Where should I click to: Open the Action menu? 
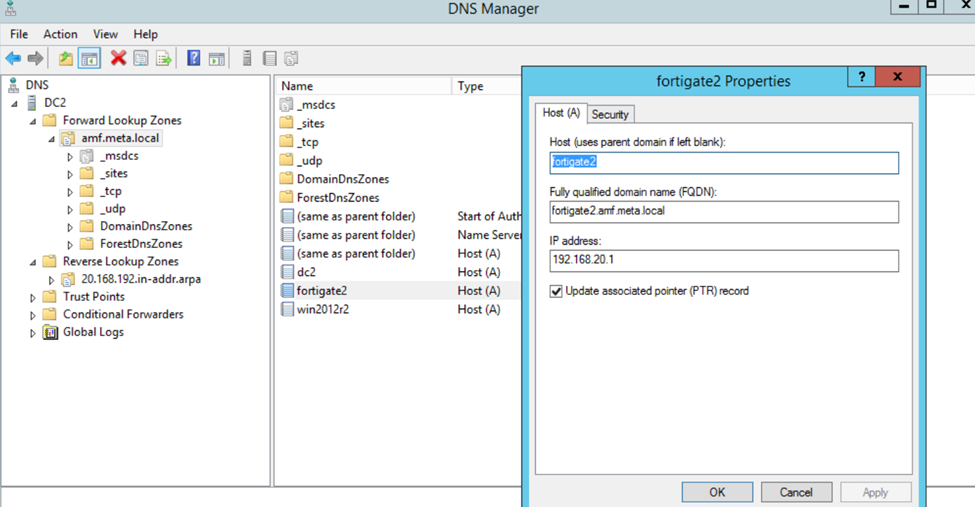tap(60, 34)
